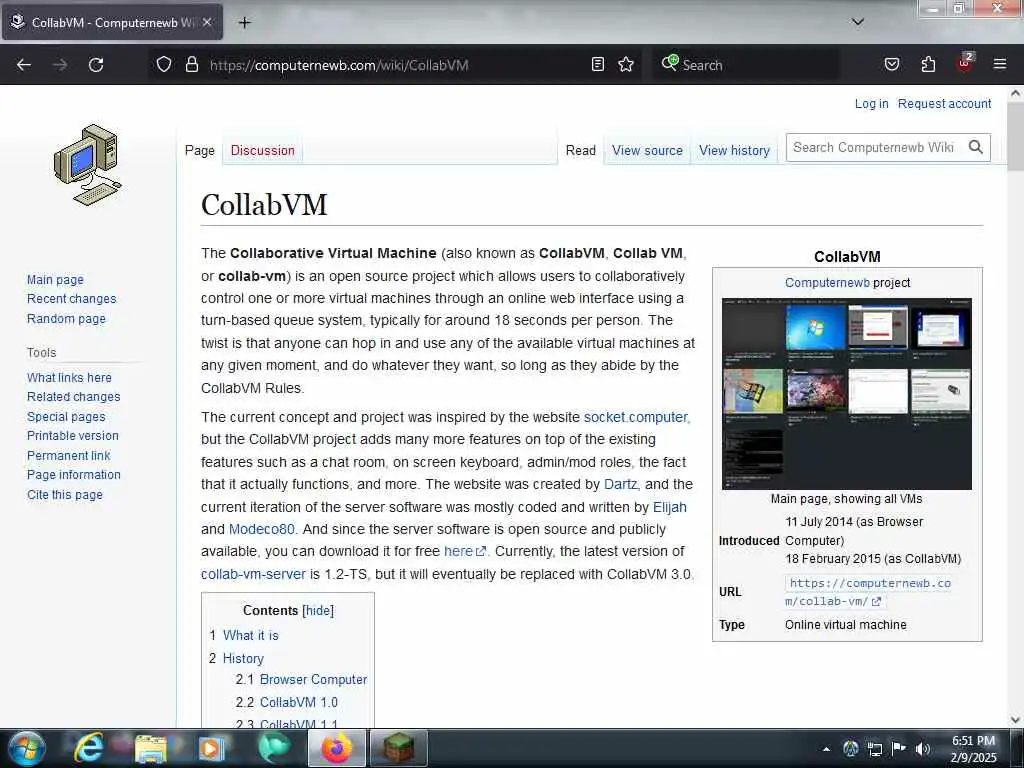
Task: Jump to History contents entry
Action: point(243,658)
